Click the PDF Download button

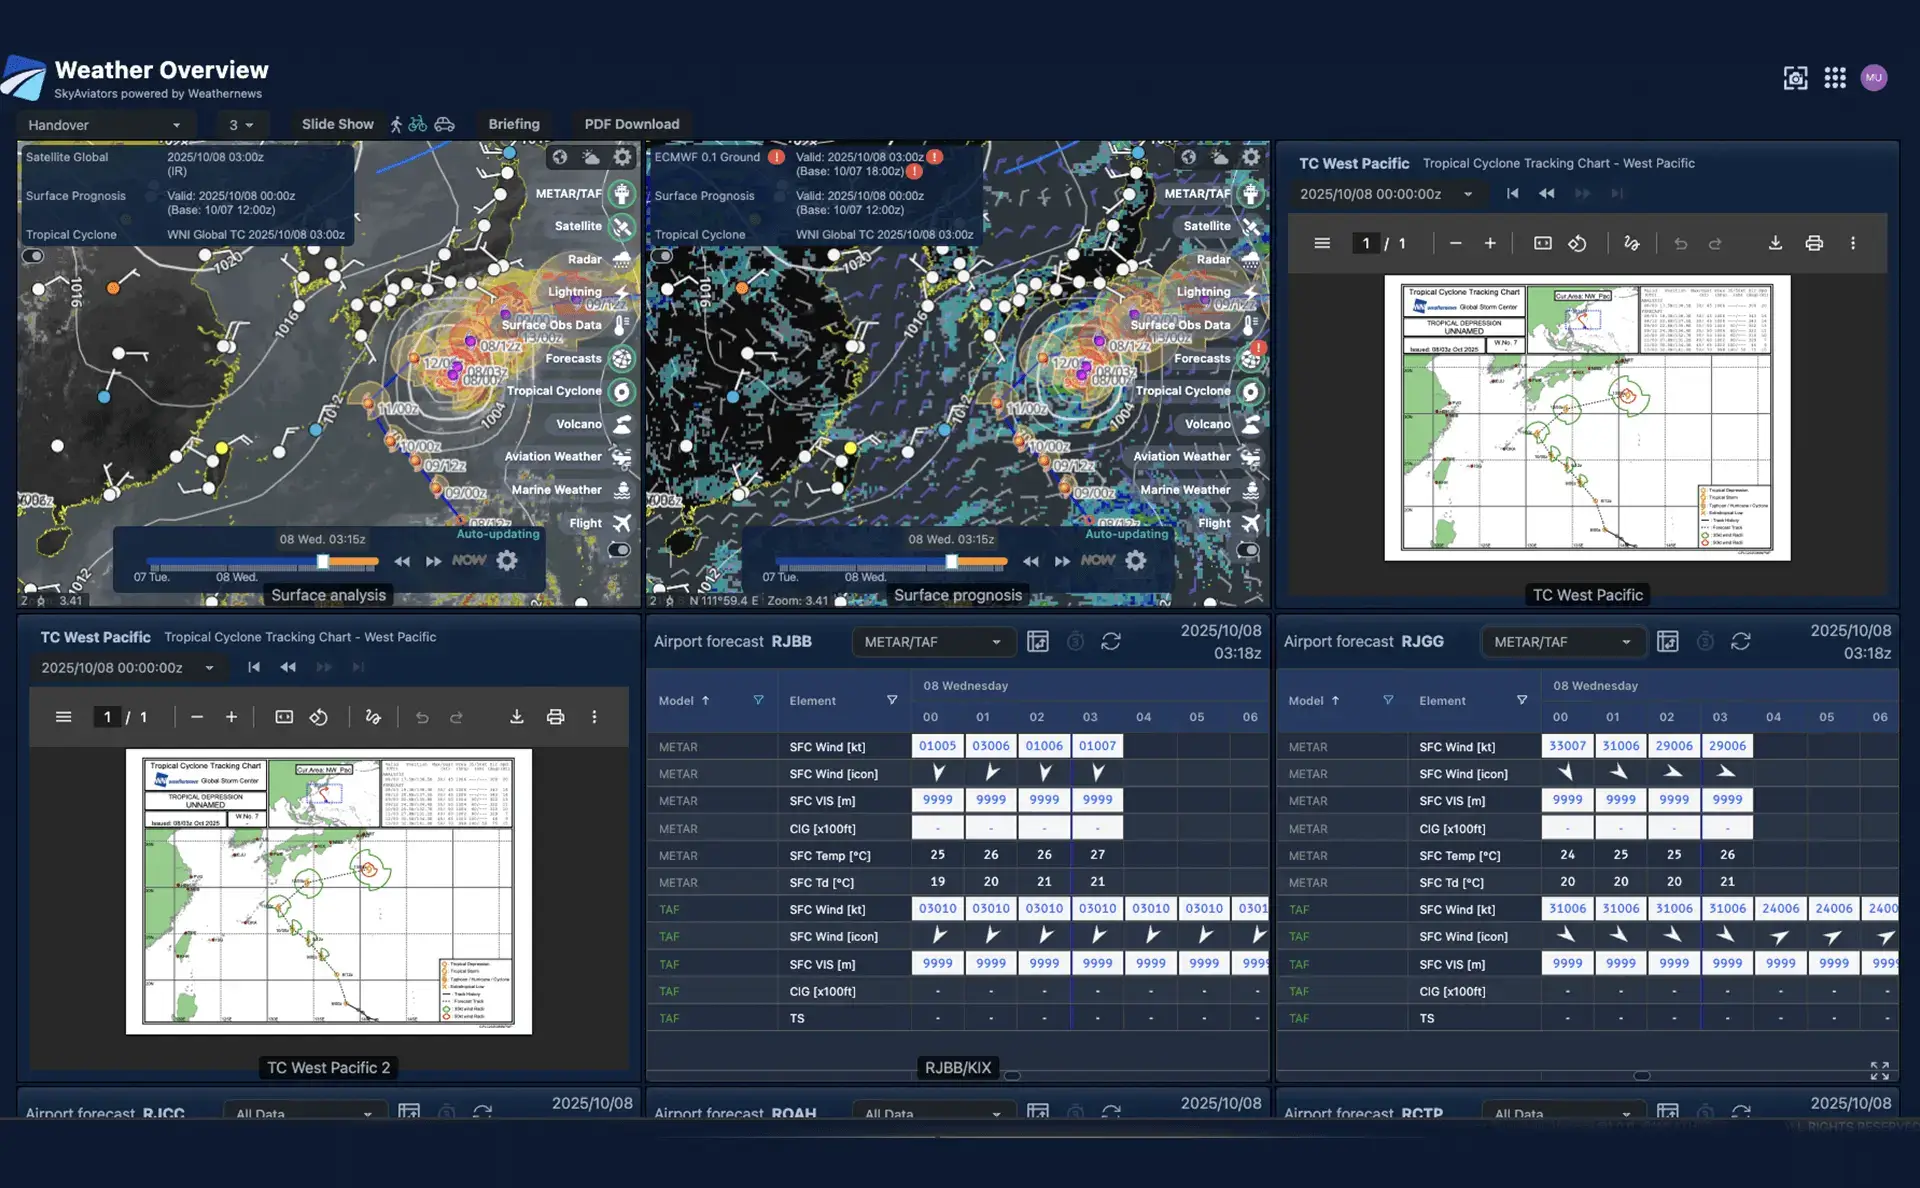tap(631, 124)
